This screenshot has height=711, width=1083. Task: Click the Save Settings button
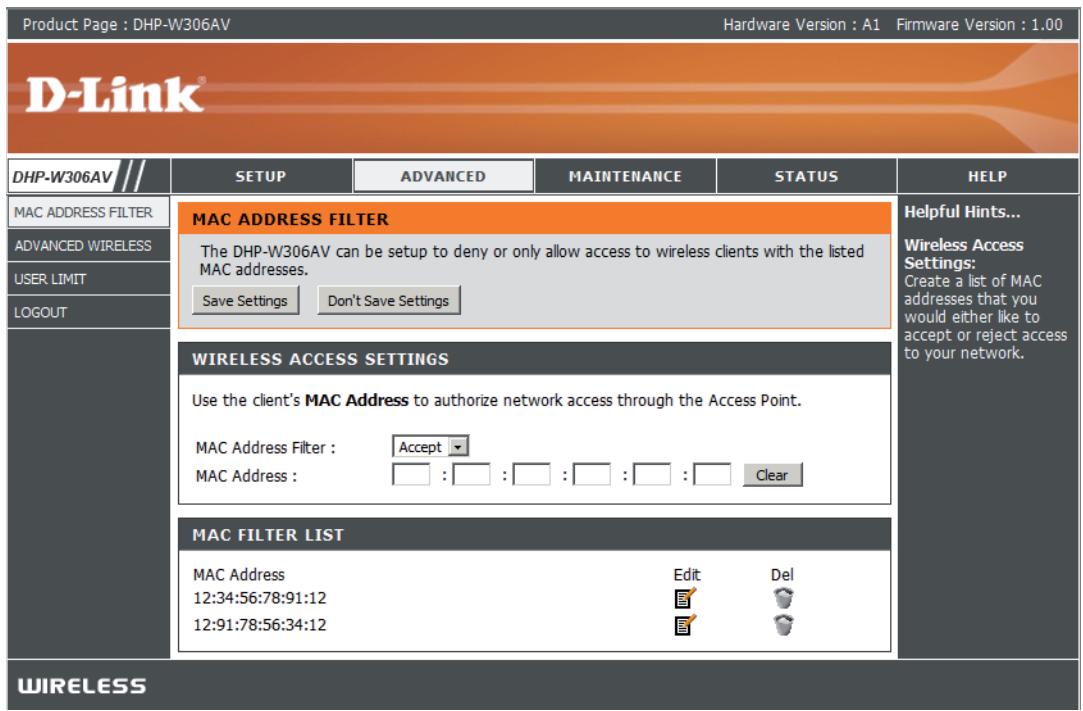pyautogui.click(x=245, y=301)
